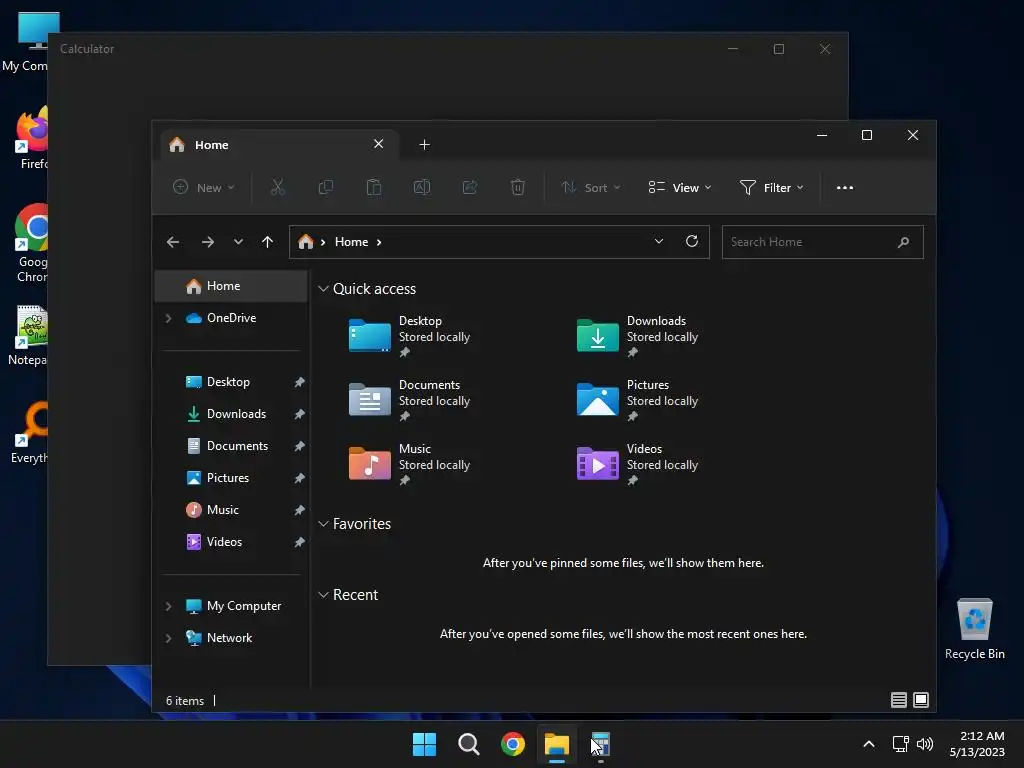The image size is (1024, 768).
Task: Collapse the Favorites section
Action: 323,524
